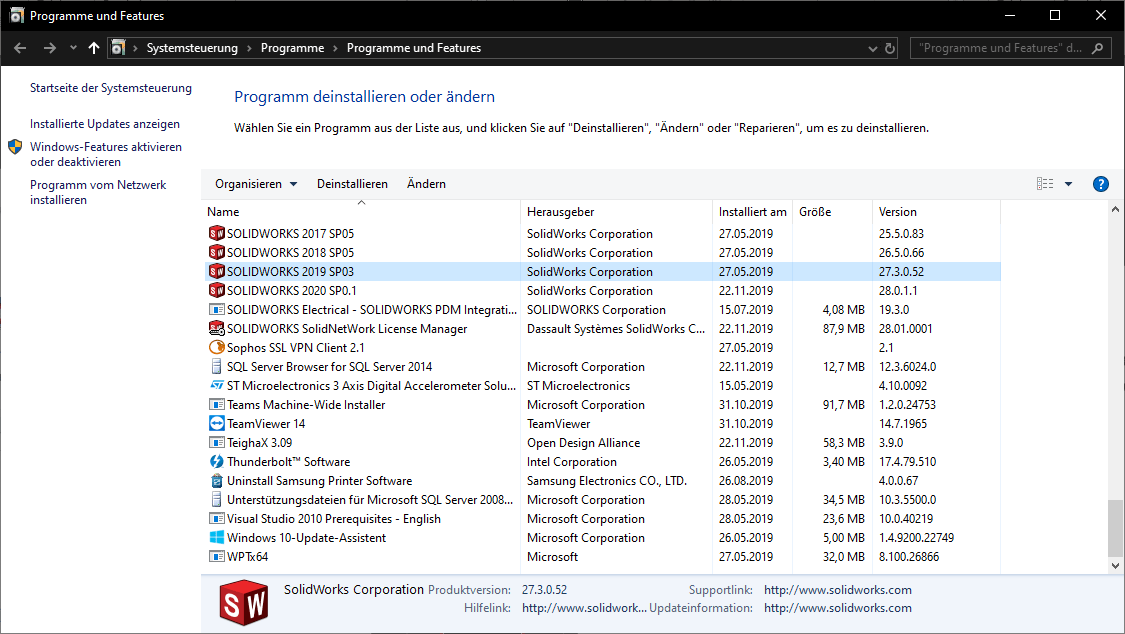The height and width of the screenshot is (634, 1125).
Task: Sort by the Version column header
Action: coord(936,212)
